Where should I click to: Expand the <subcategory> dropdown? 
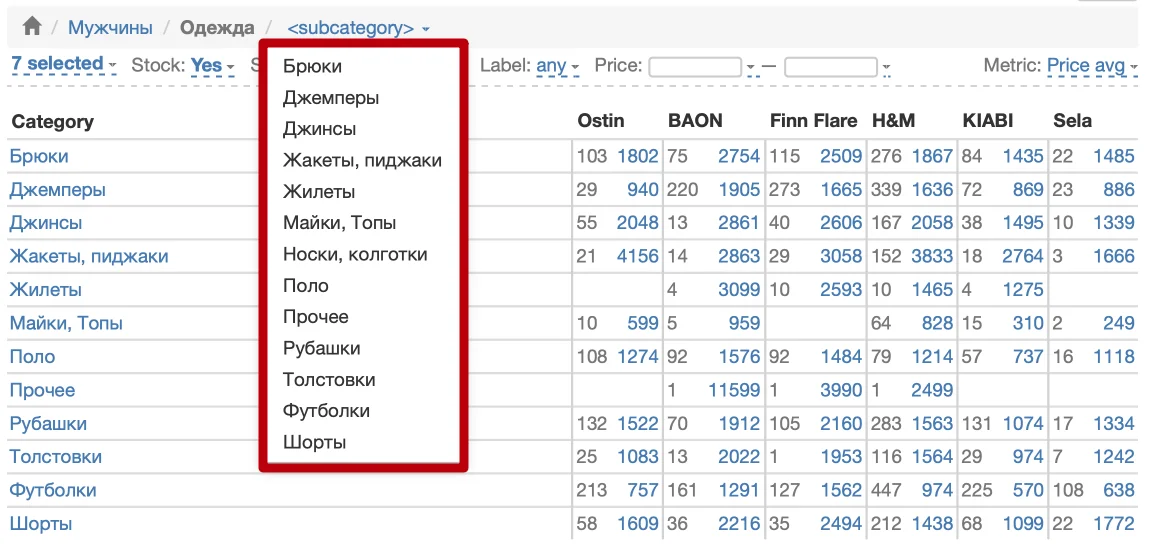click(x=357, y=28)
